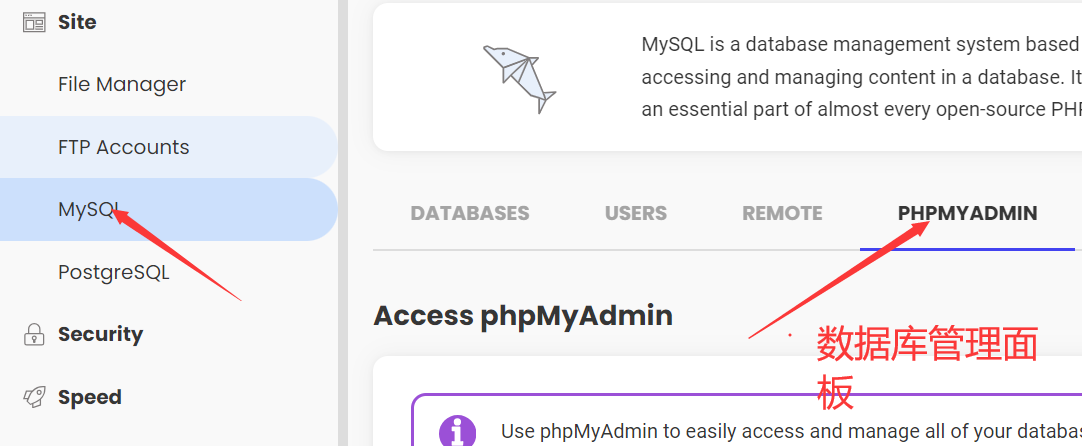Image resolution: width=1082 pixels, height=446 pixels.
Task: Click the MySQL origami dolphin logo
Action: pyautogui.click(x=518, y=77)
